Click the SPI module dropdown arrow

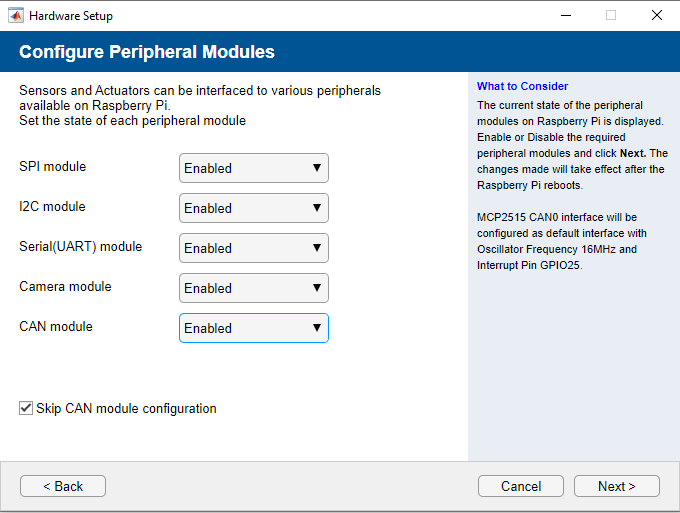tap(317, 168)
